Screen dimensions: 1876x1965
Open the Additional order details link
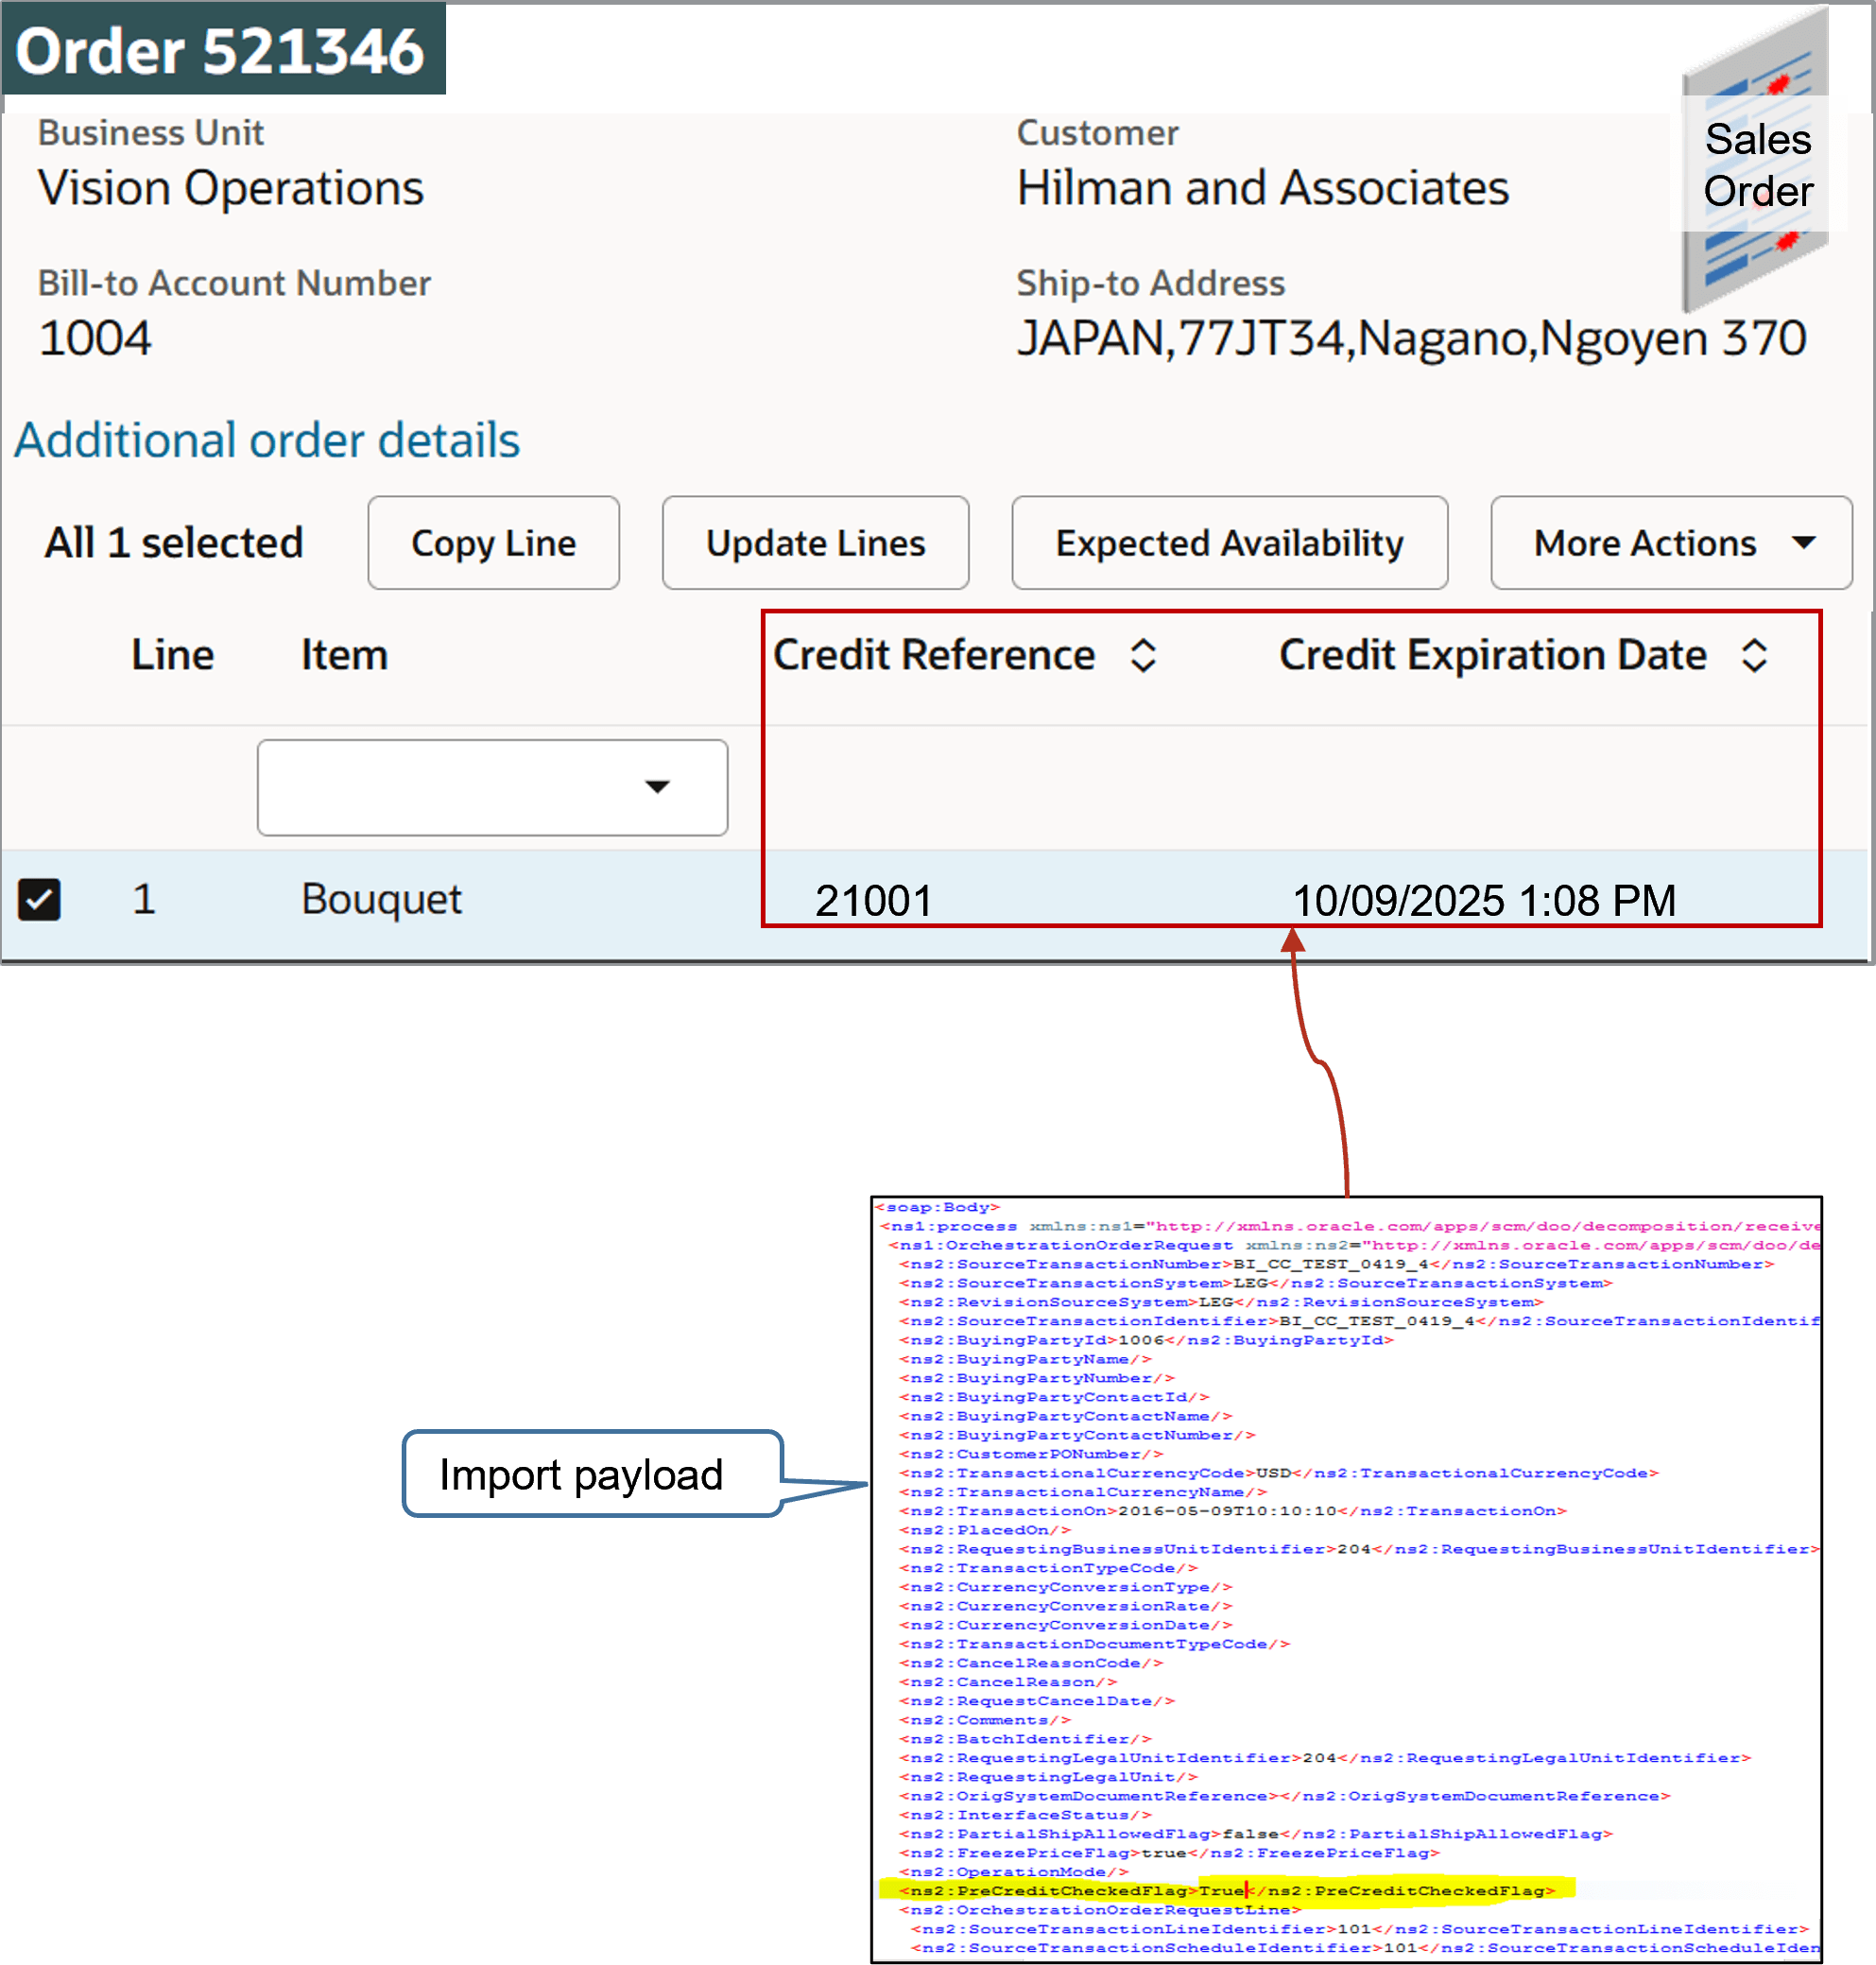[x=267, y=440]
